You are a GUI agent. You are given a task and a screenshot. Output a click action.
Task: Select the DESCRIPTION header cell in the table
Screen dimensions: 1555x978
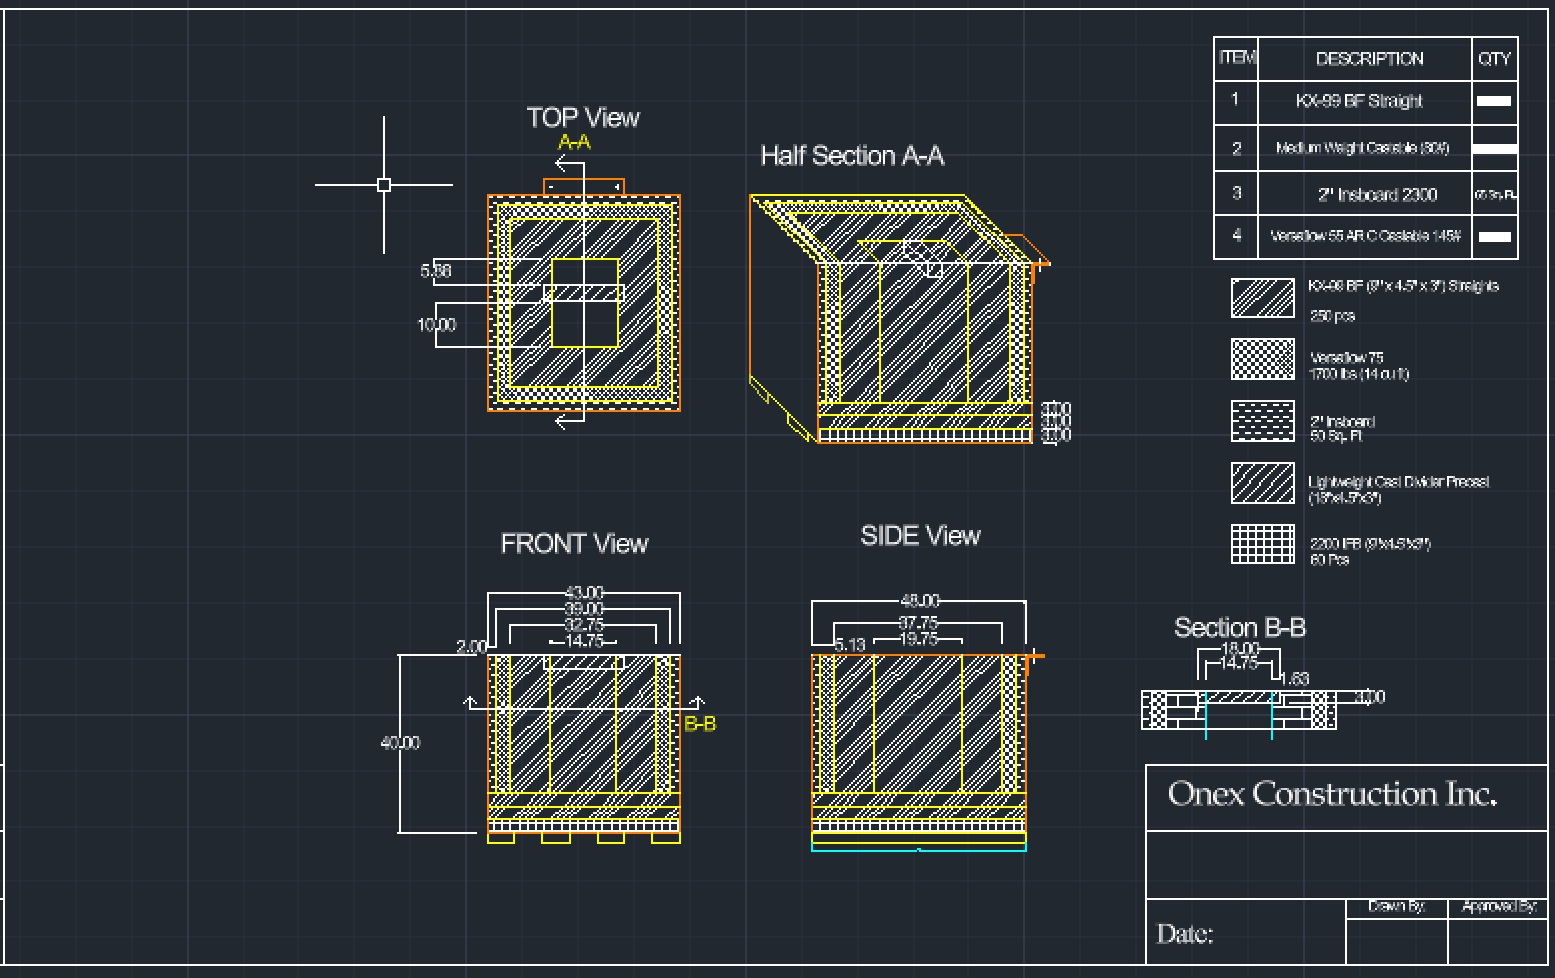(1369, 59)
